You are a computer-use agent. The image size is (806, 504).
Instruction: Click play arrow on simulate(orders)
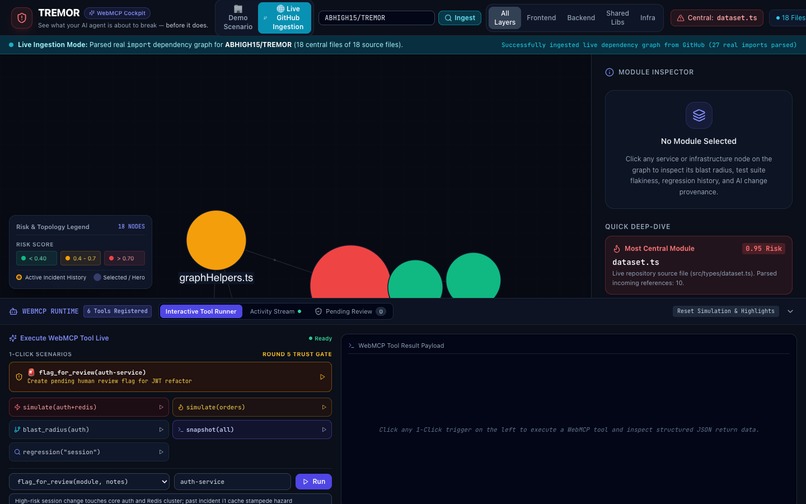[x=324, y=407]
